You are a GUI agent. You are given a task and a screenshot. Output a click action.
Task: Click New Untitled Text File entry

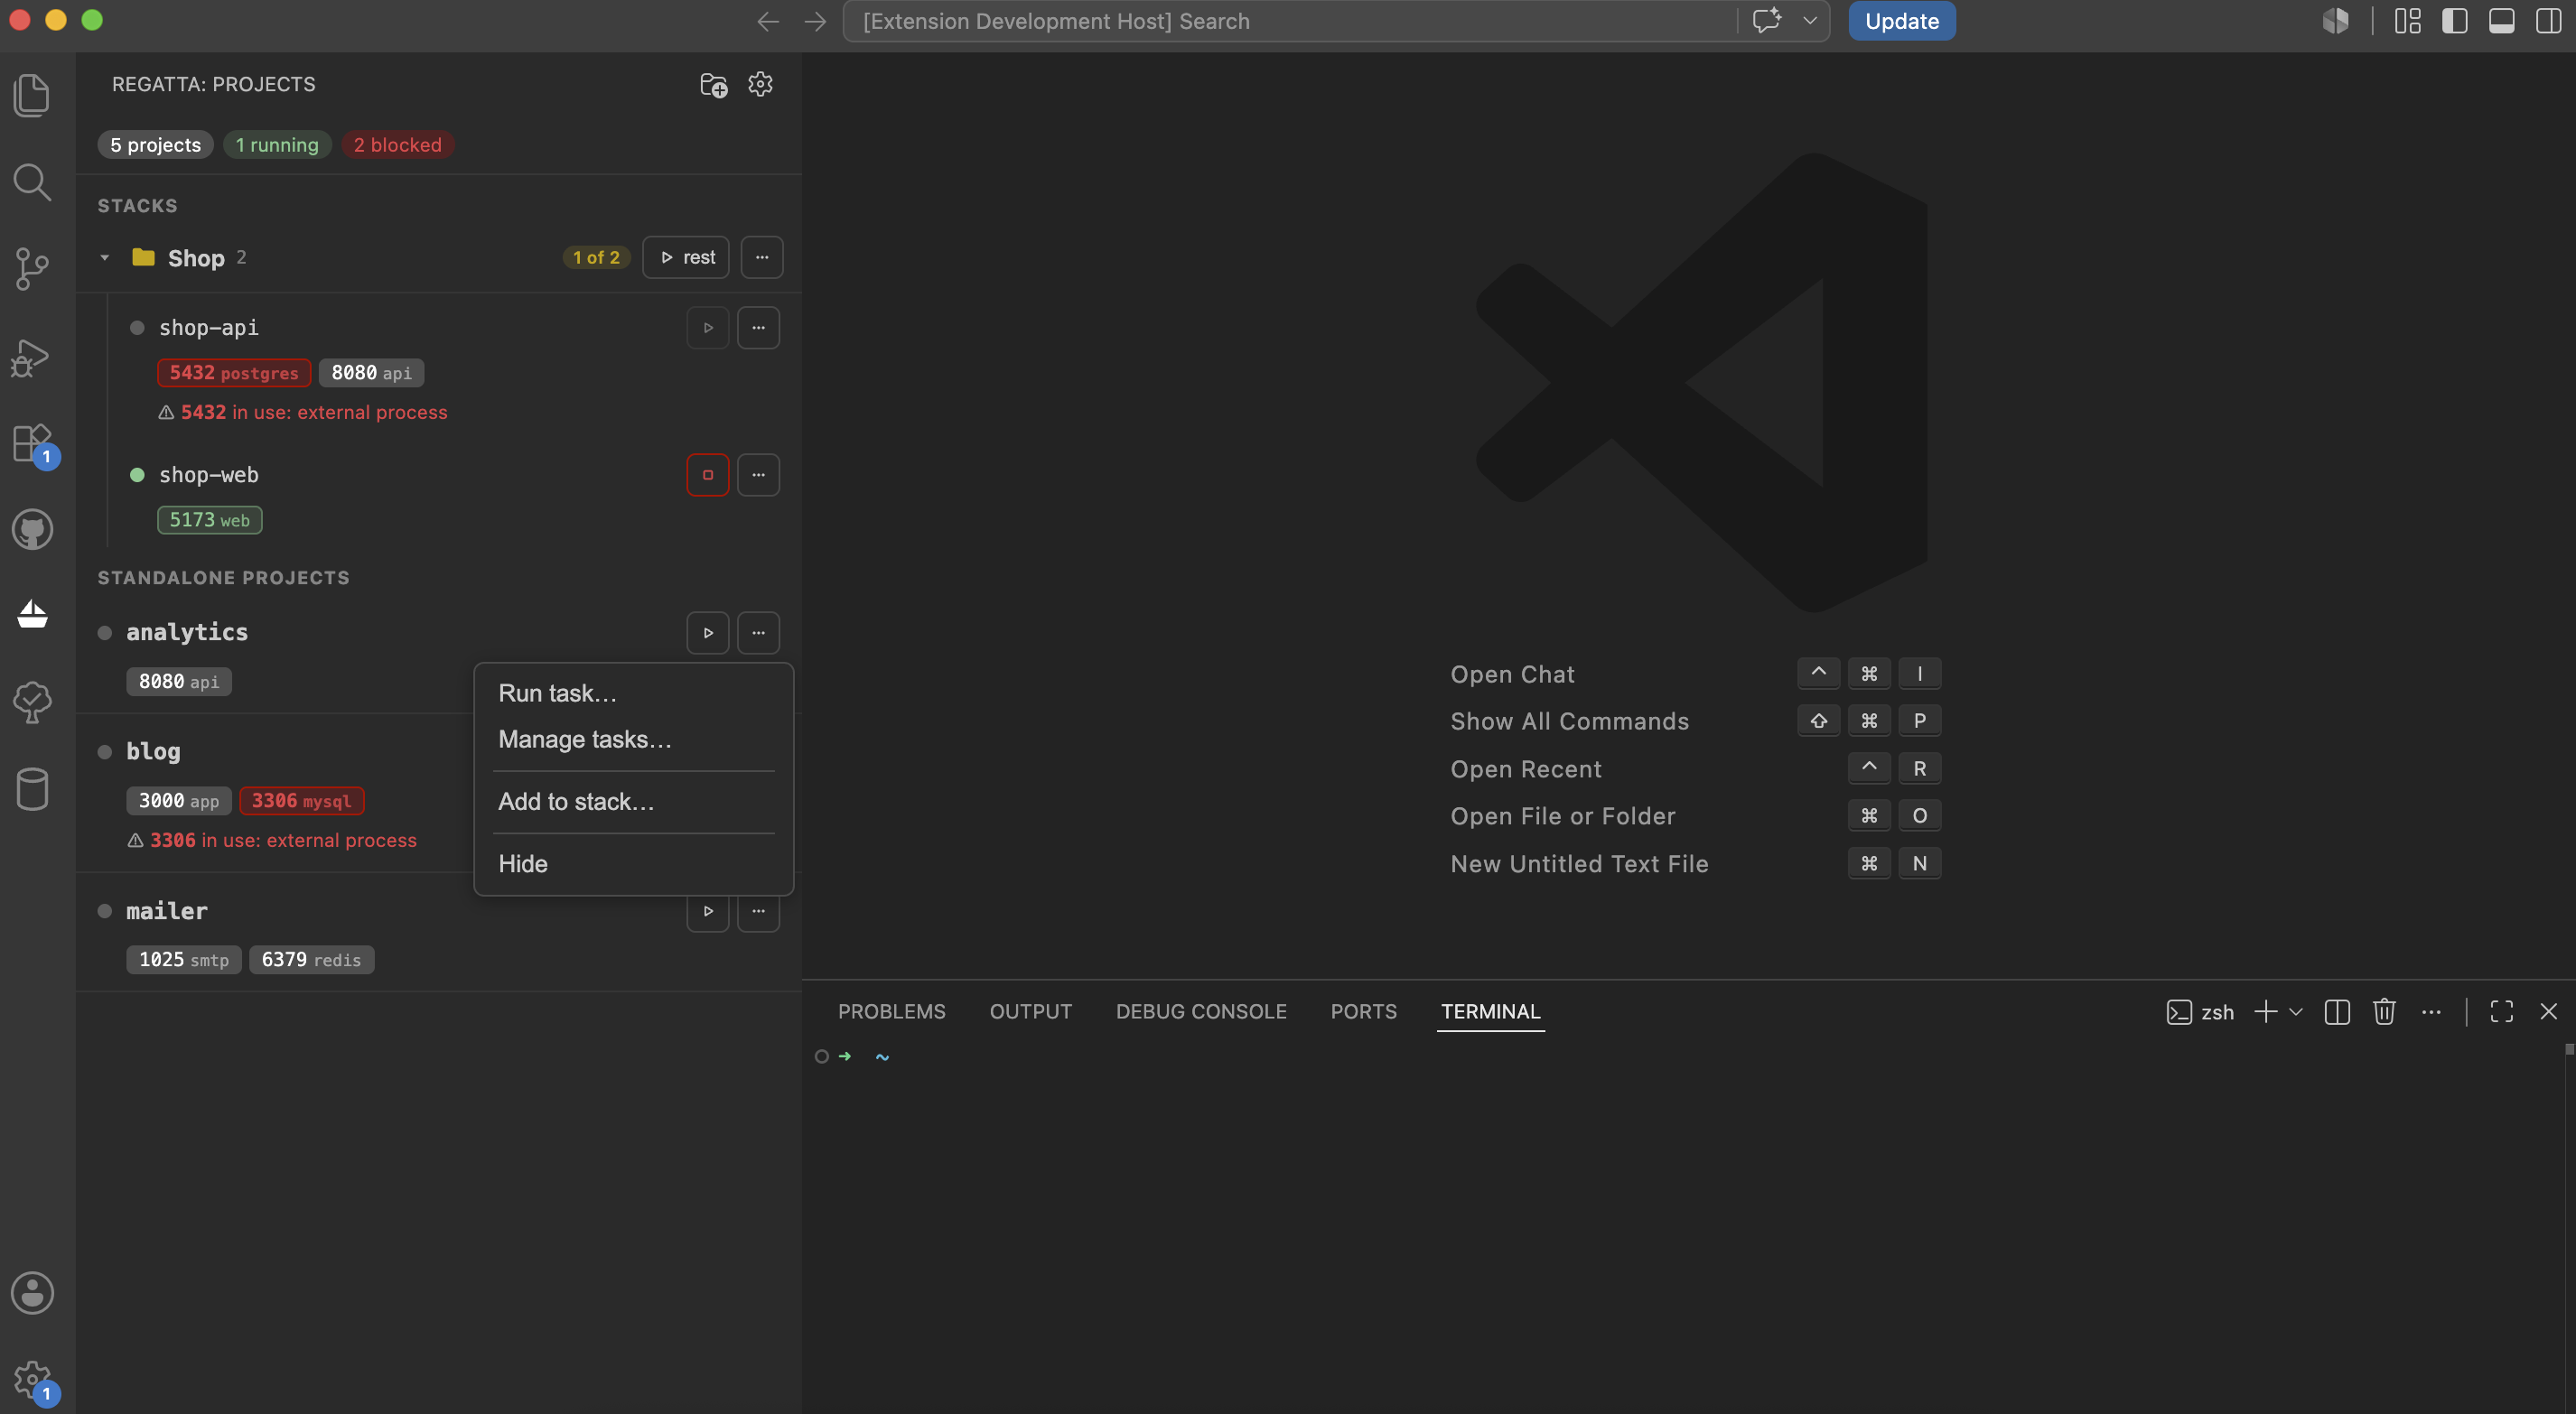[x=1580, y=865]
